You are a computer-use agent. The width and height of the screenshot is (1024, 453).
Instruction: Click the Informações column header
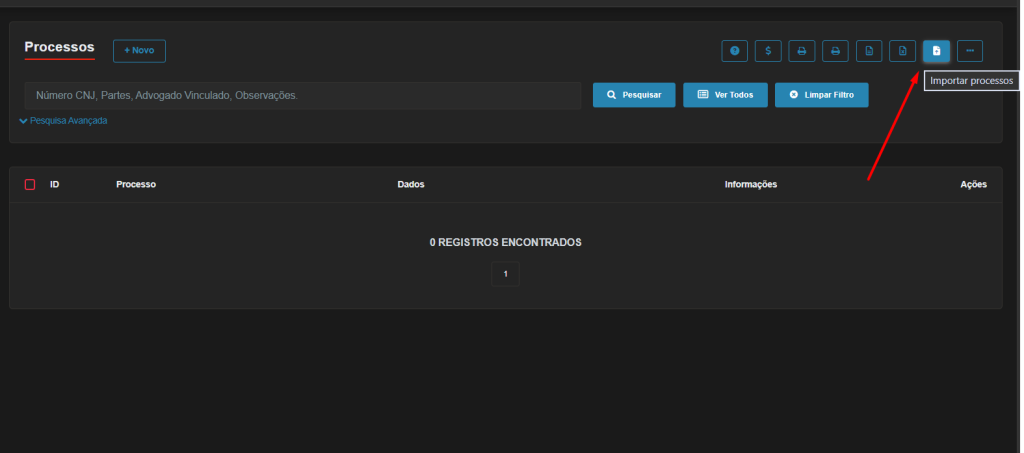(751, 185)
